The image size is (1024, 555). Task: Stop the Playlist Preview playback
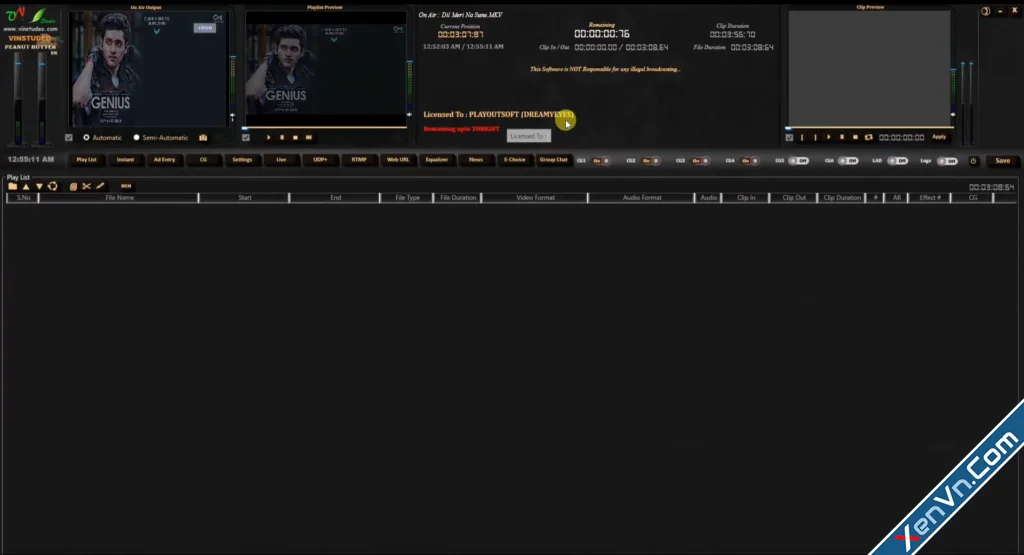(x=295, y=138)
